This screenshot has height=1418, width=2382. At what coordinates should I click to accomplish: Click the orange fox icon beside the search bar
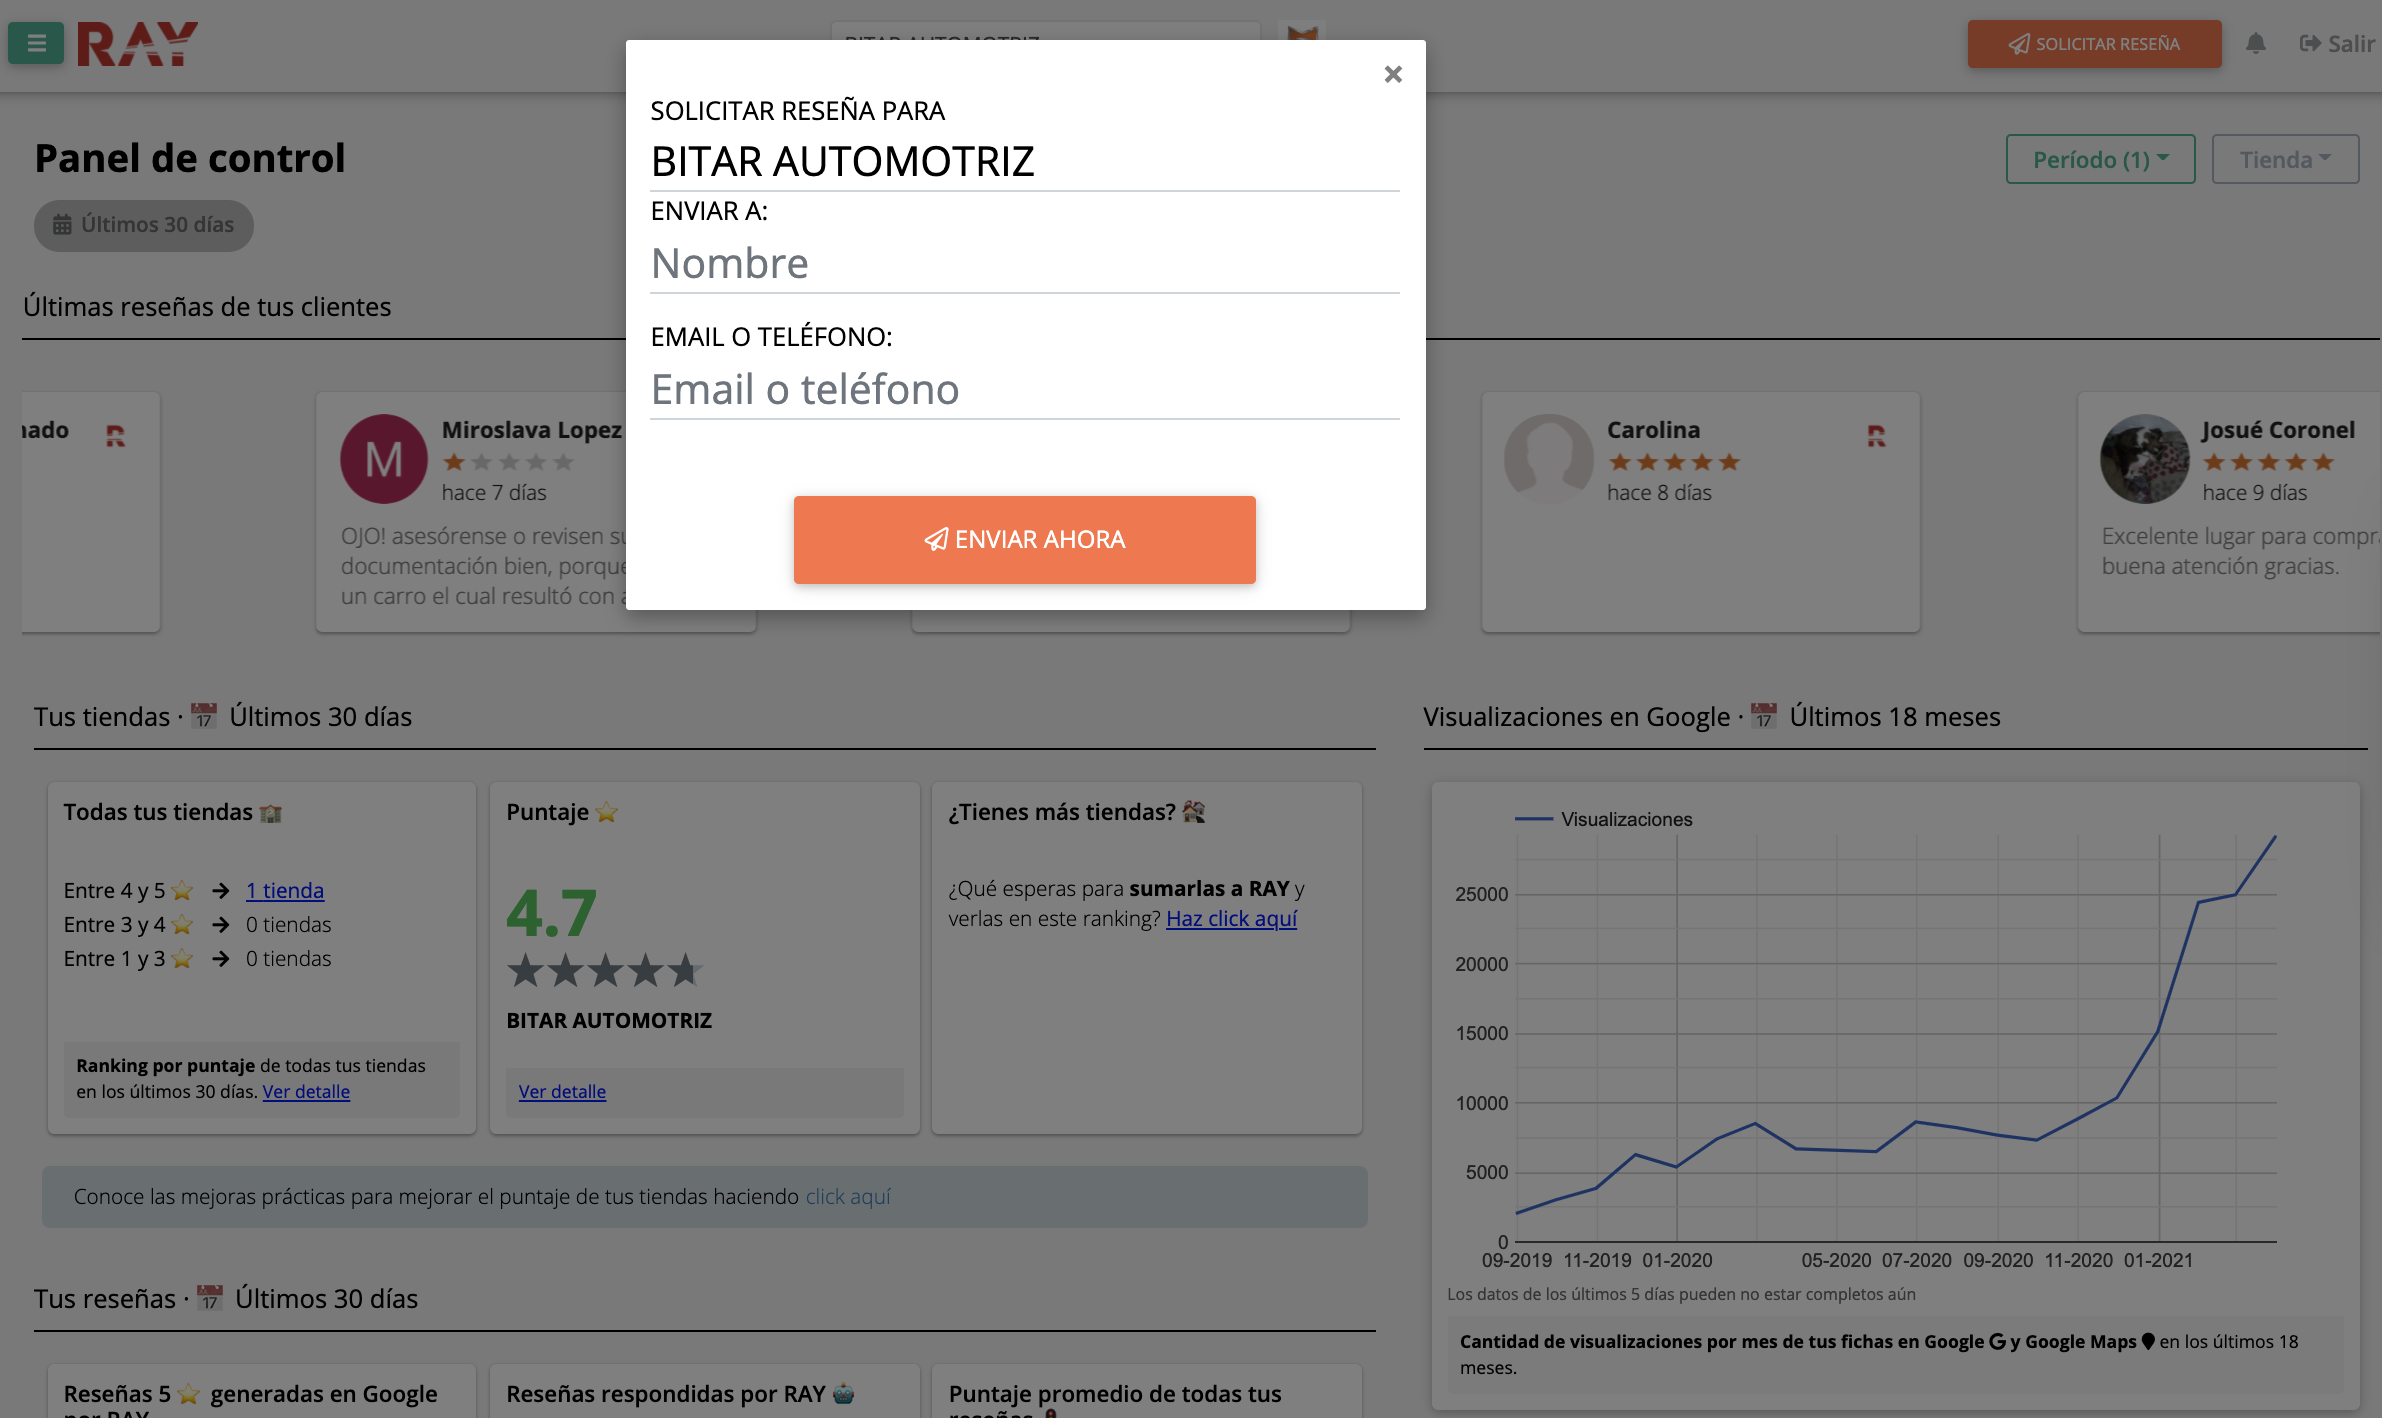(x=1302, y=38)
